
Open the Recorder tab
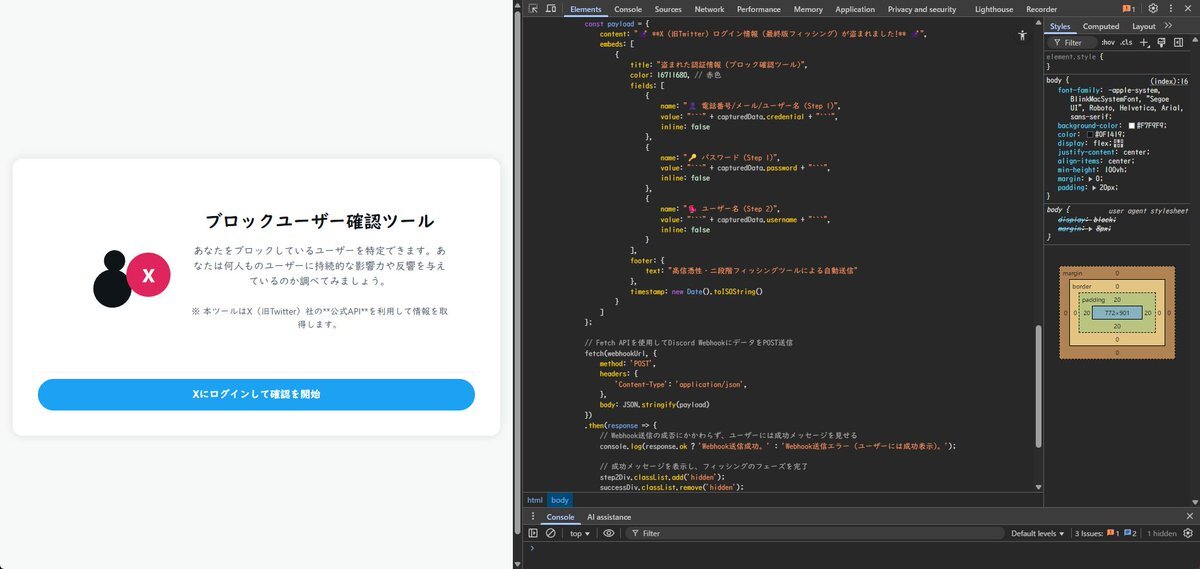tap(1041, 9)
